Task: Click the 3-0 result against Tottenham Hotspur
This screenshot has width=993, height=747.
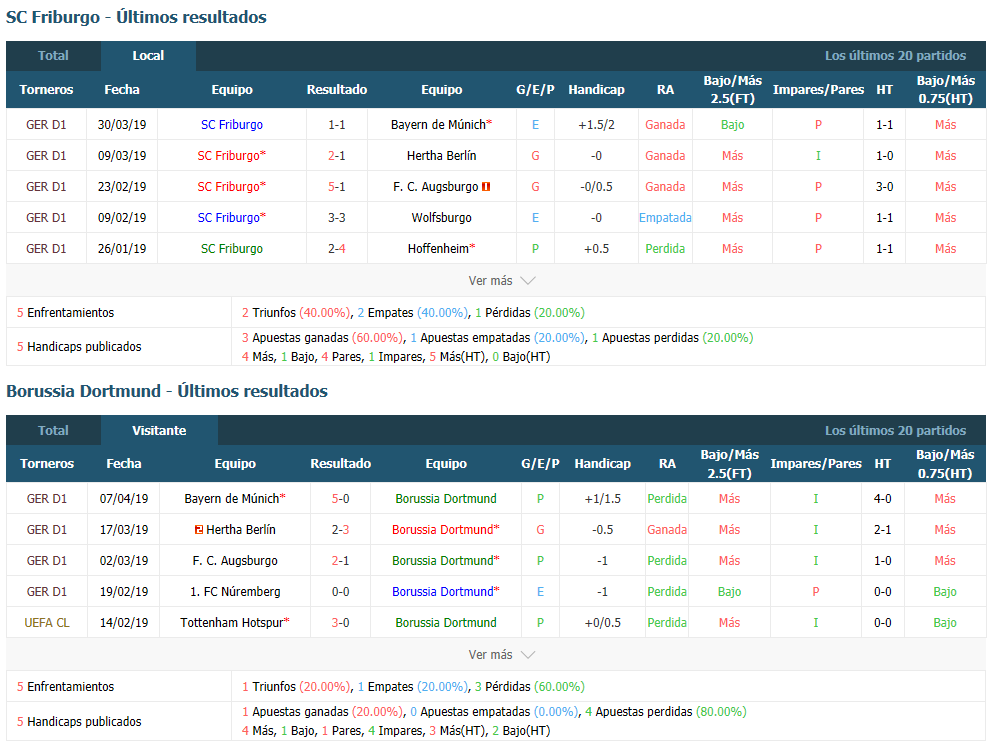Action: (341, 623)
